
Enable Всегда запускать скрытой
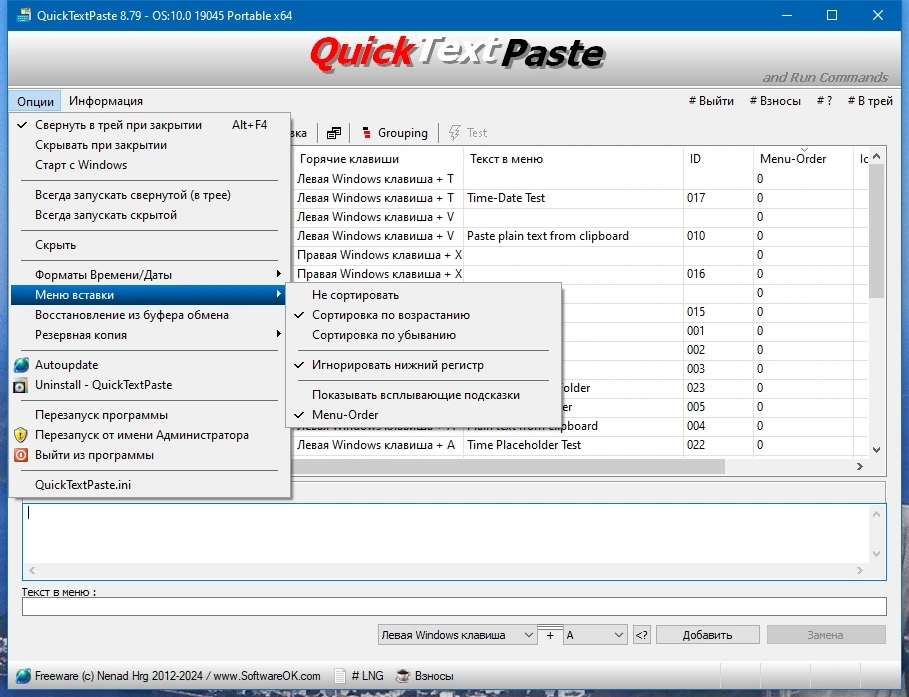pyautogui.click(x=150, y=215)
